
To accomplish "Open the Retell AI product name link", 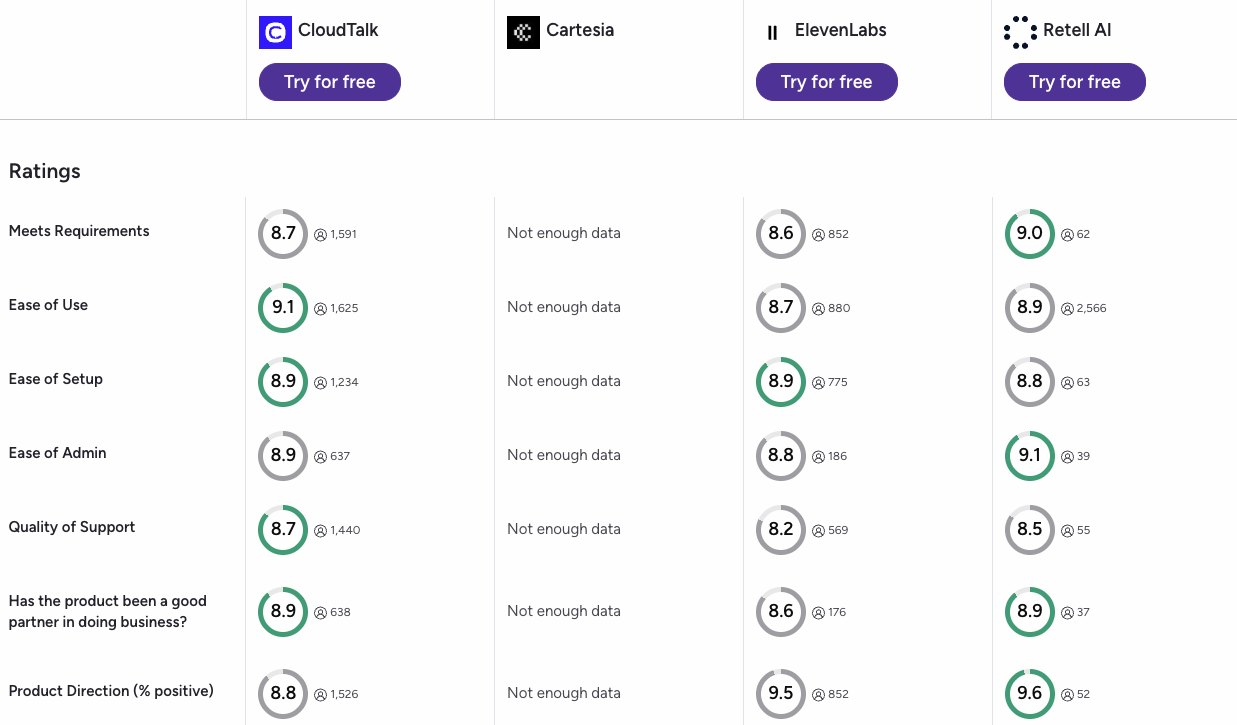I will [x=1077, y=30].
